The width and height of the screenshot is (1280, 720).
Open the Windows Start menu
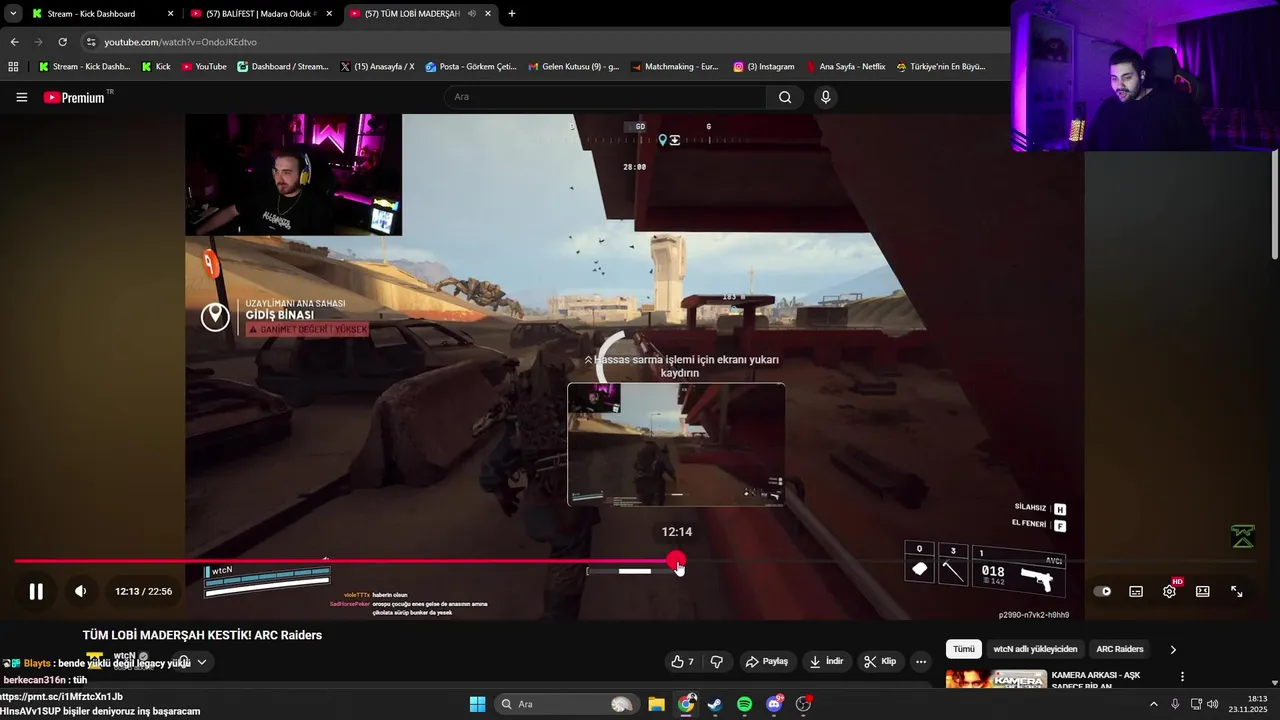[x=477, y=704]
